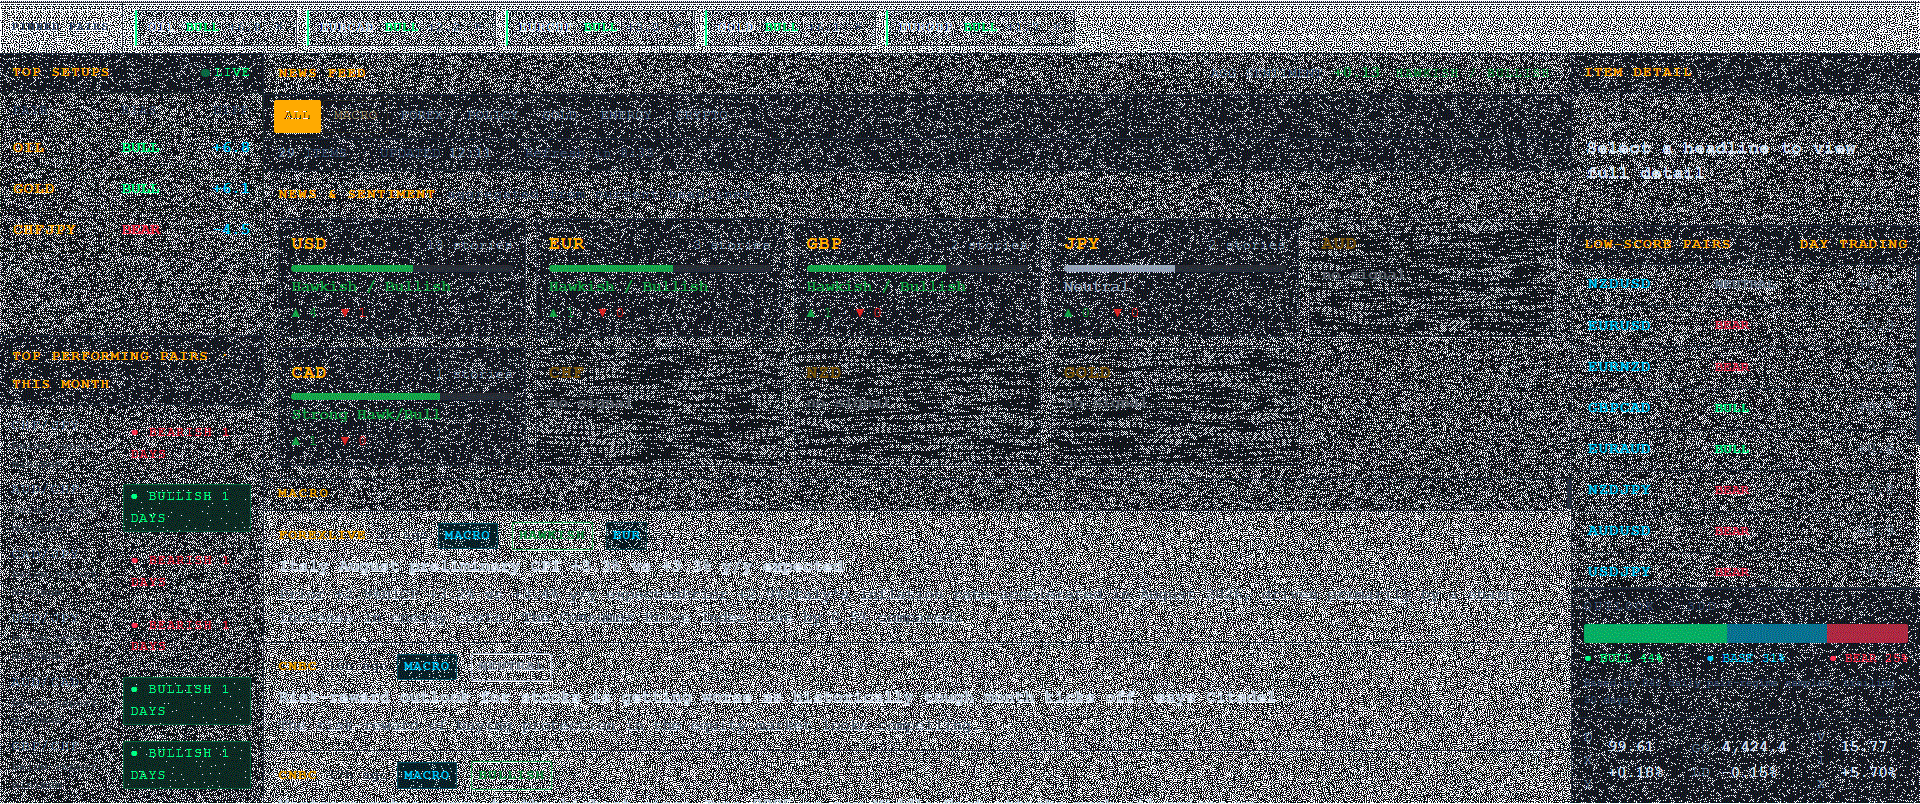
Task: Select the OIL row in Top Setups
Action: [x=131, y=148]
